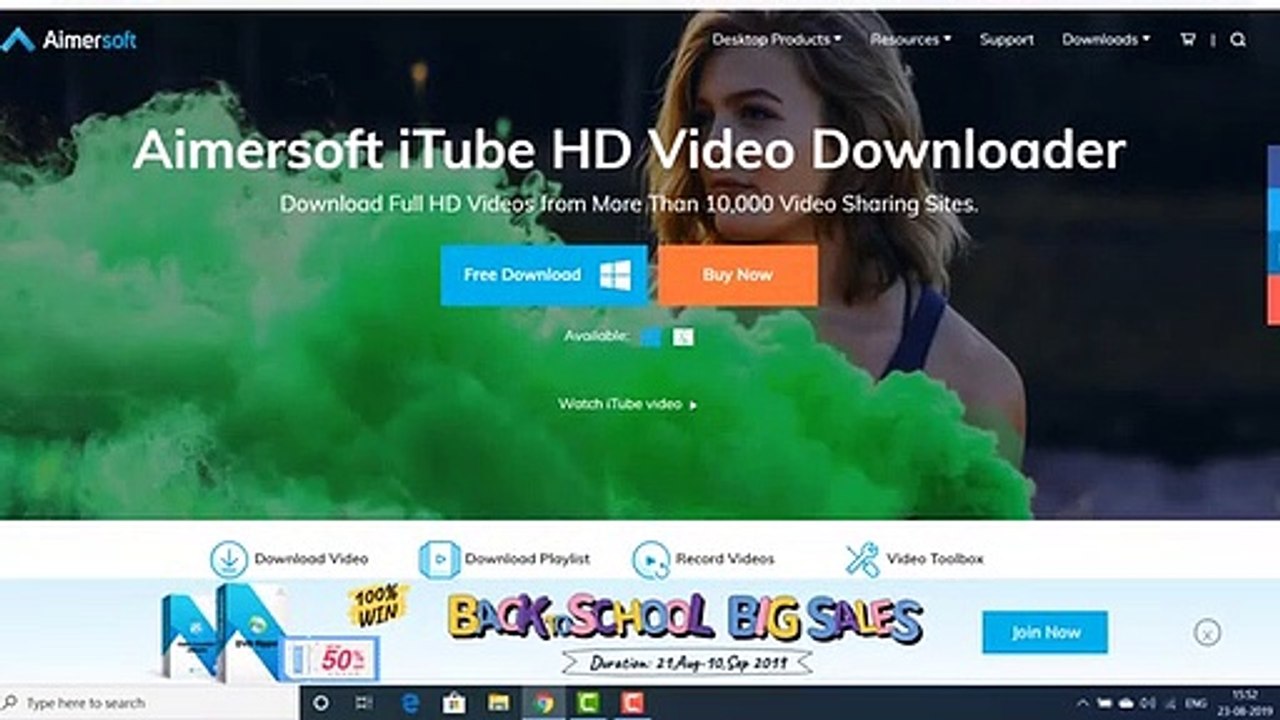Open File Explorer from the taskbar
1280x720 pixels.
498,703
